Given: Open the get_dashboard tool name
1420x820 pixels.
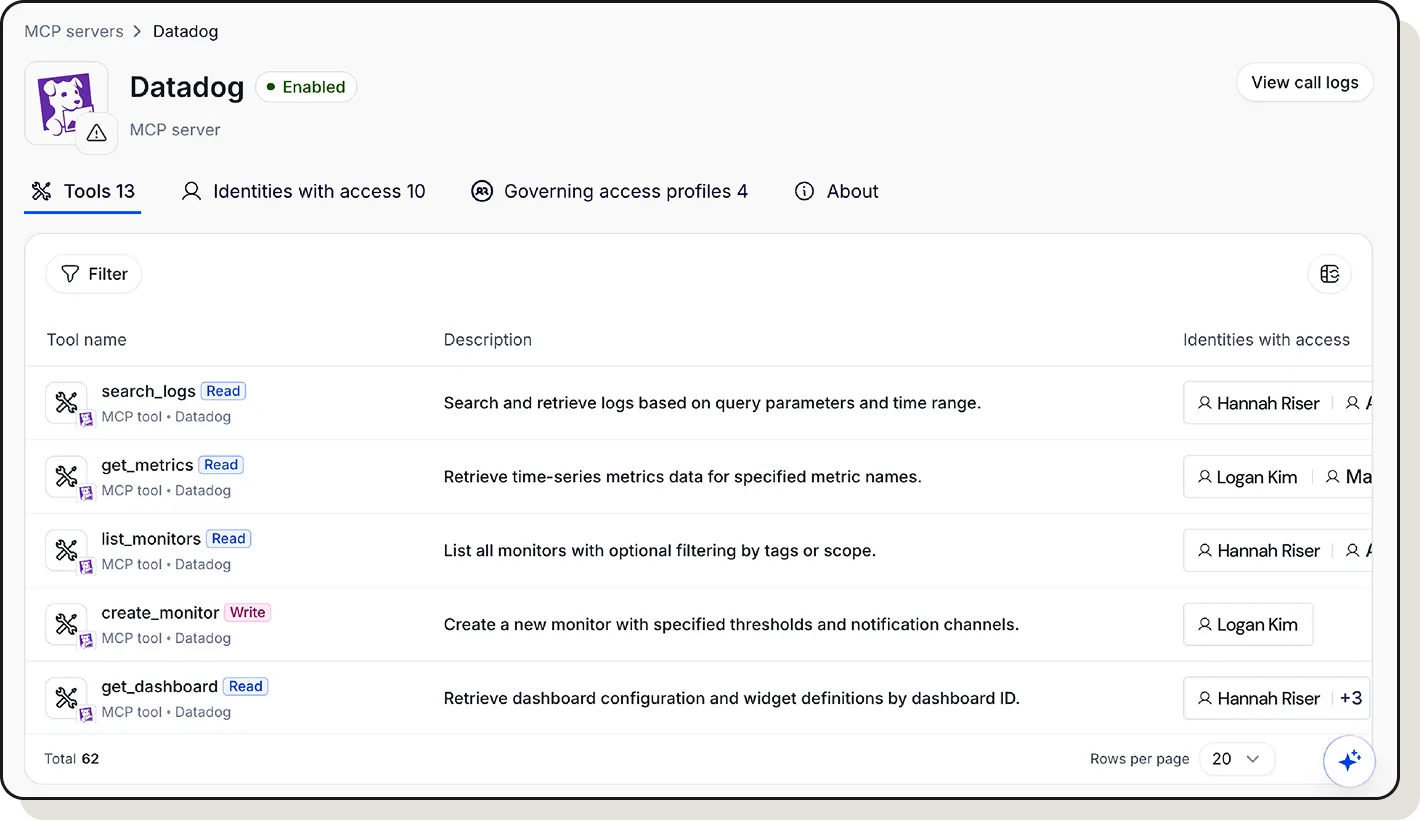Looking at the screenshot, I should [x=159, y=687].
